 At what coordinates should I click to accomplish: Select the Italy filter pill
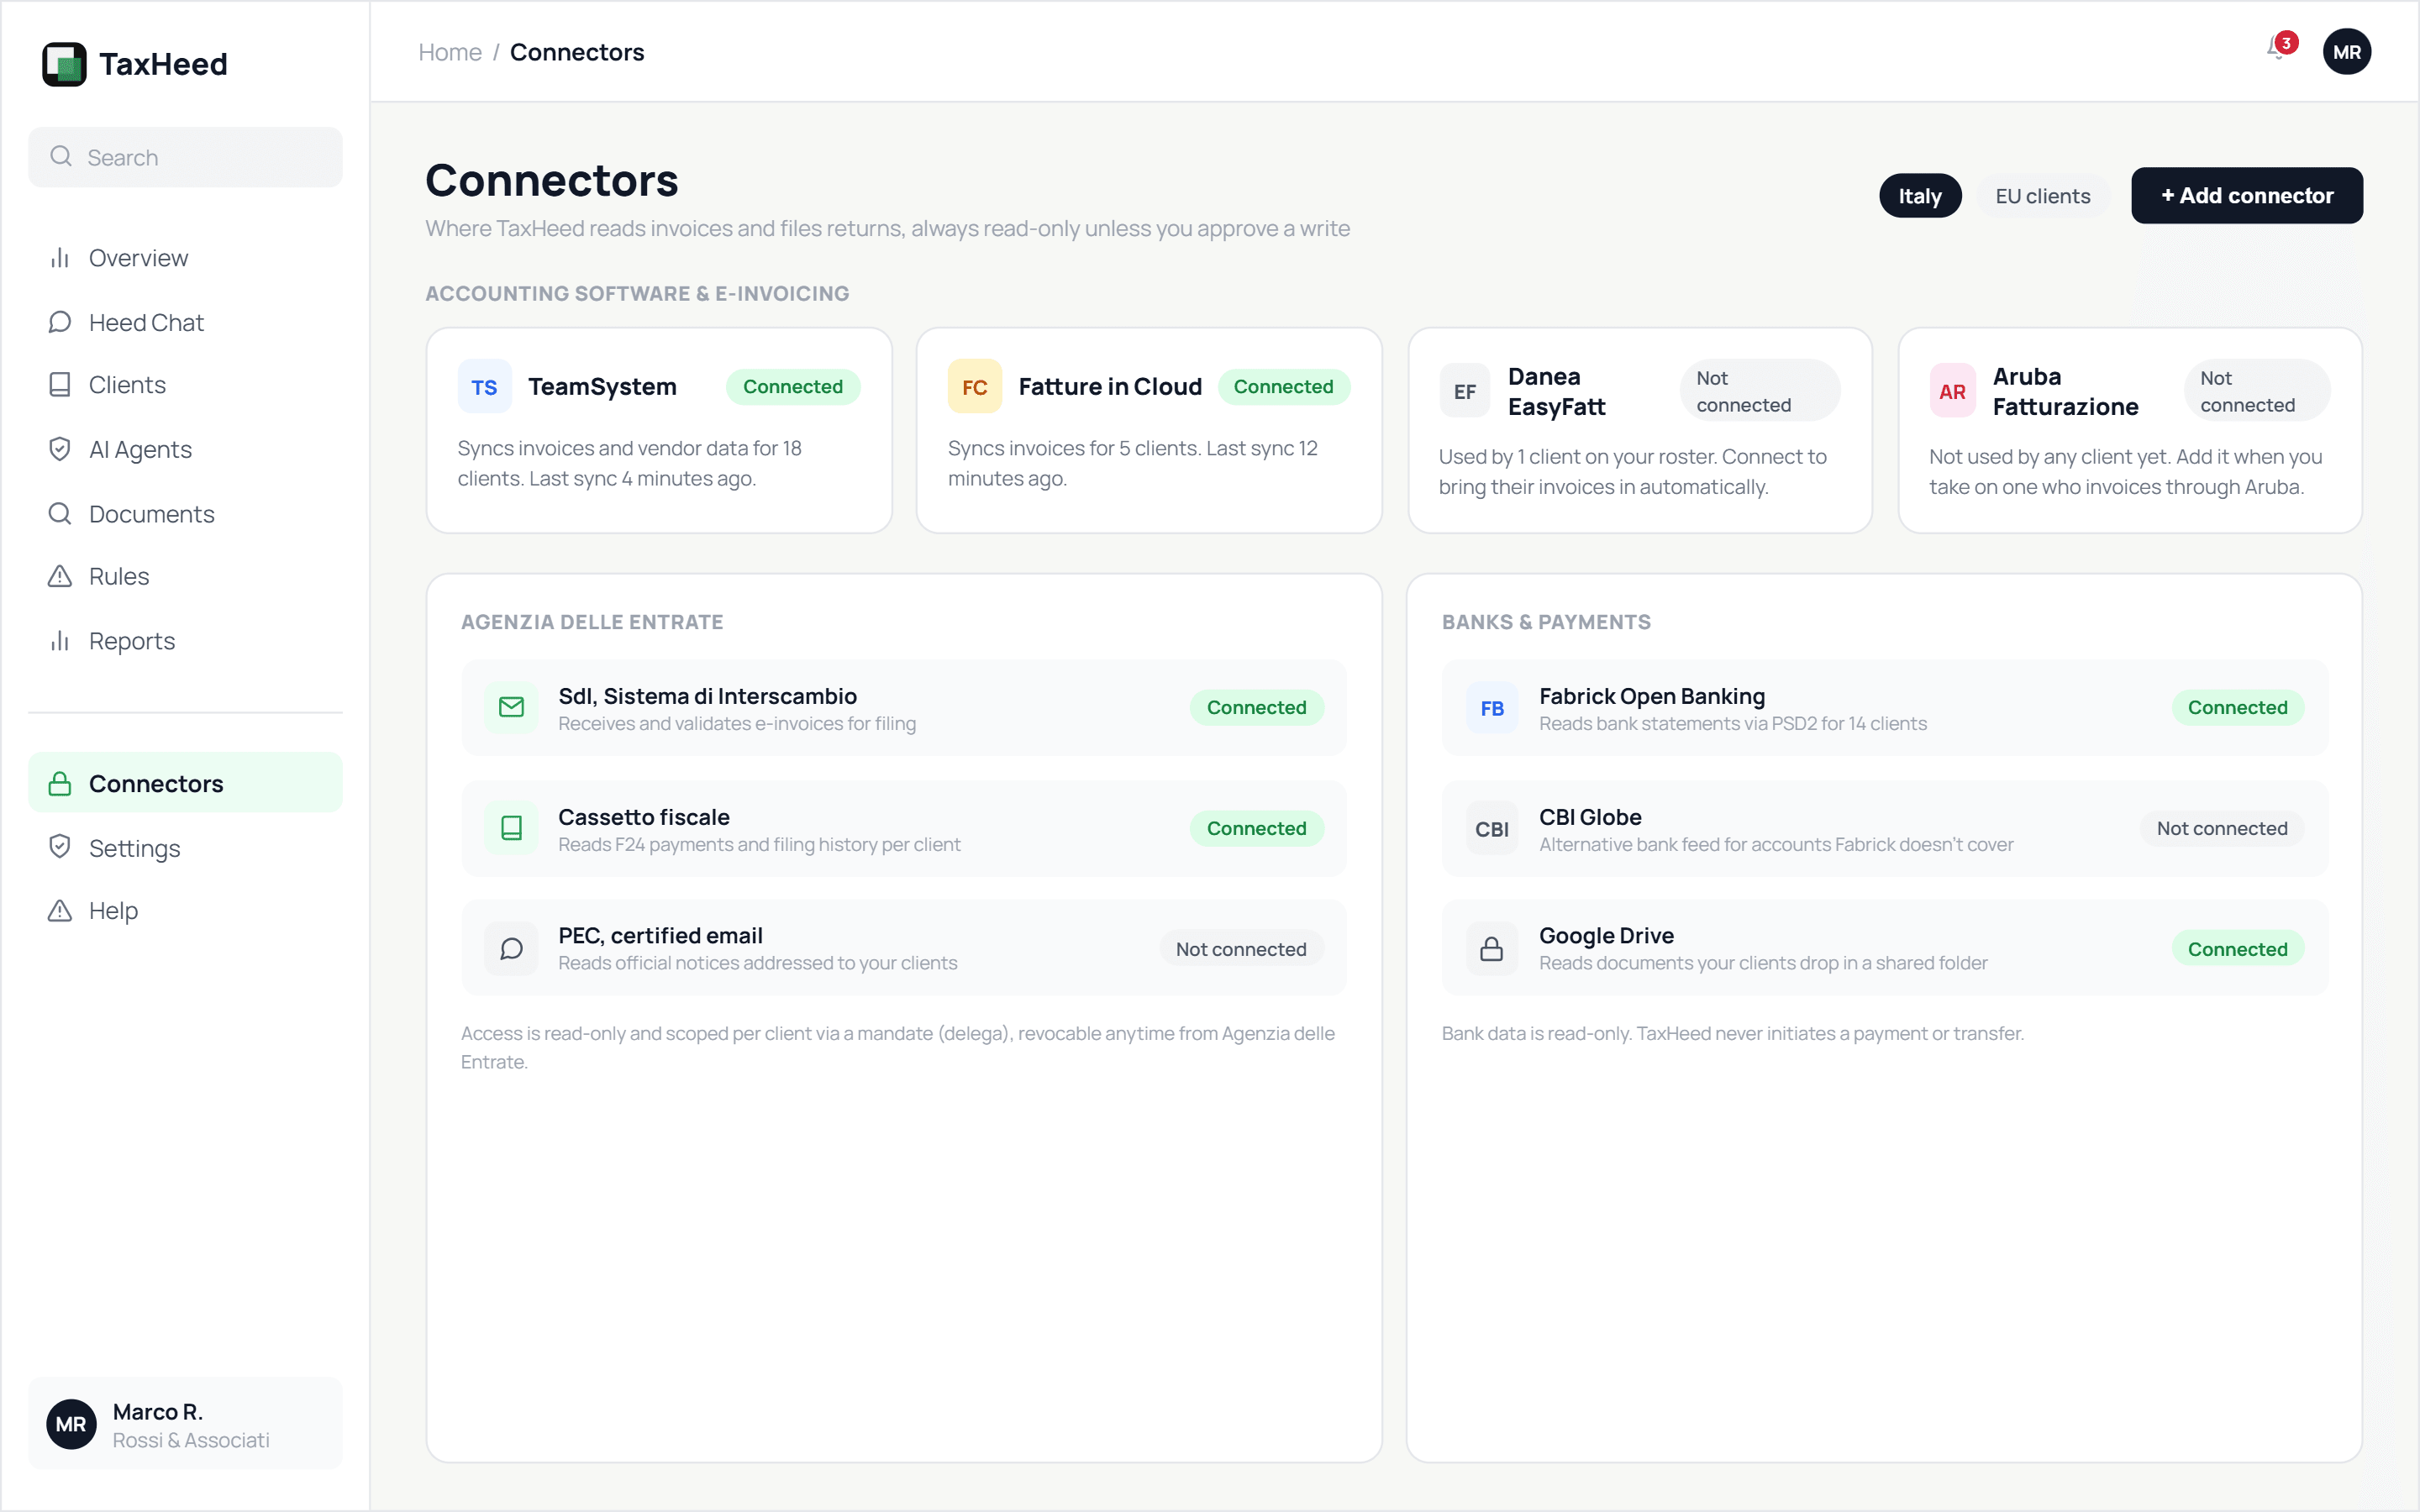[x=1920, y=196]
